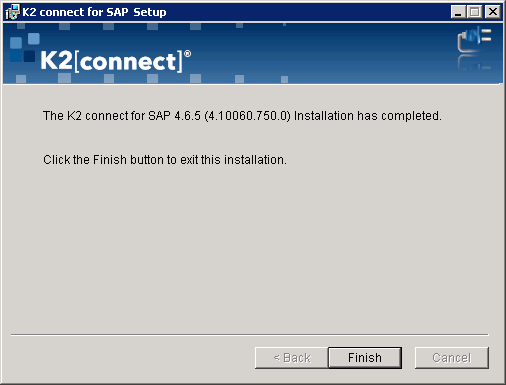Select the 'Installation has completed' message text
Screen dimensions: 506x385
242,116
